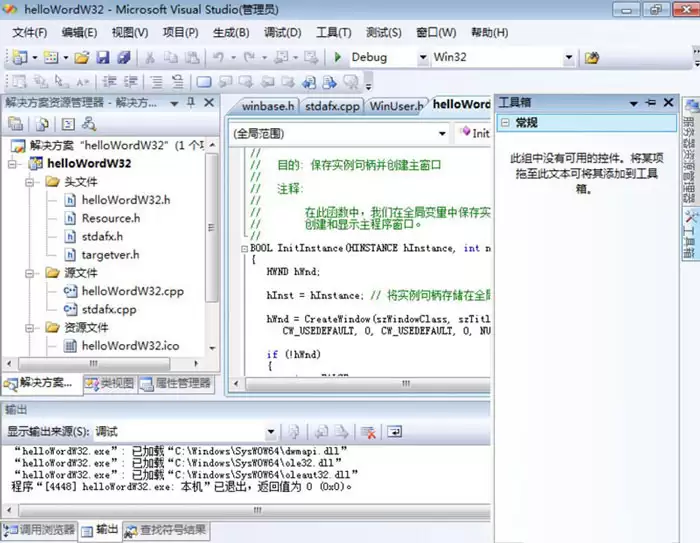Open helloWordW32.cpp in the solution tree
700x543 pixels.
click(x=132, y=291)
